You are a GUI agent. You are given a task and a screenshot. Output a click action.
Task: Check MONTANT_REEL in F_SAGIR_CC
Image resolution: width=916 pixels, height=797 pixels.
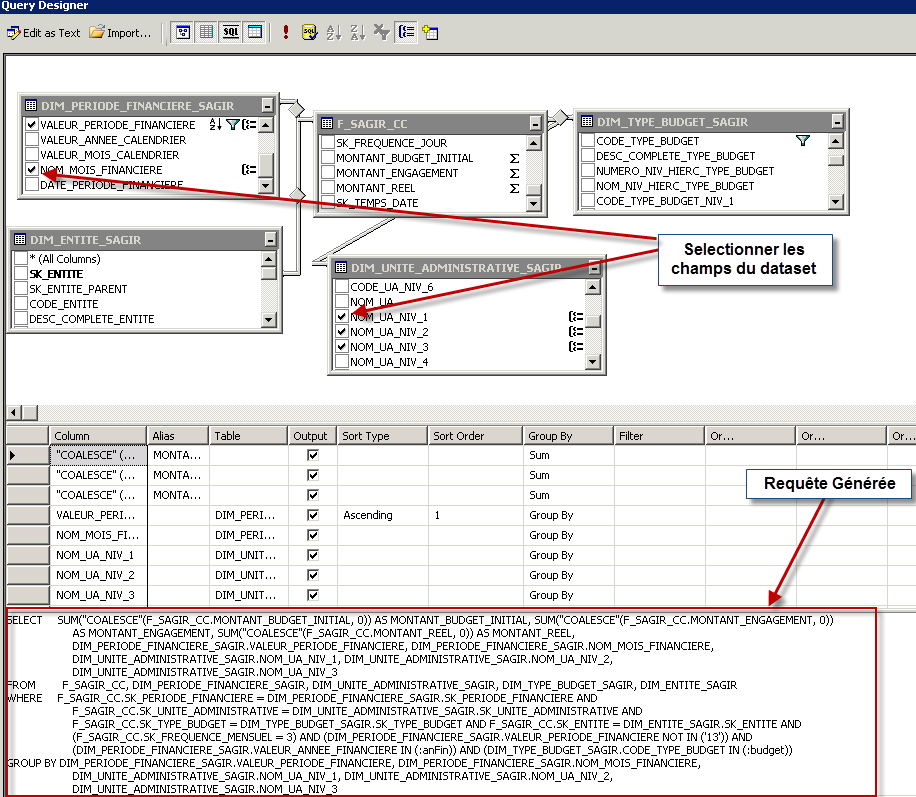[x=327, y=187]
